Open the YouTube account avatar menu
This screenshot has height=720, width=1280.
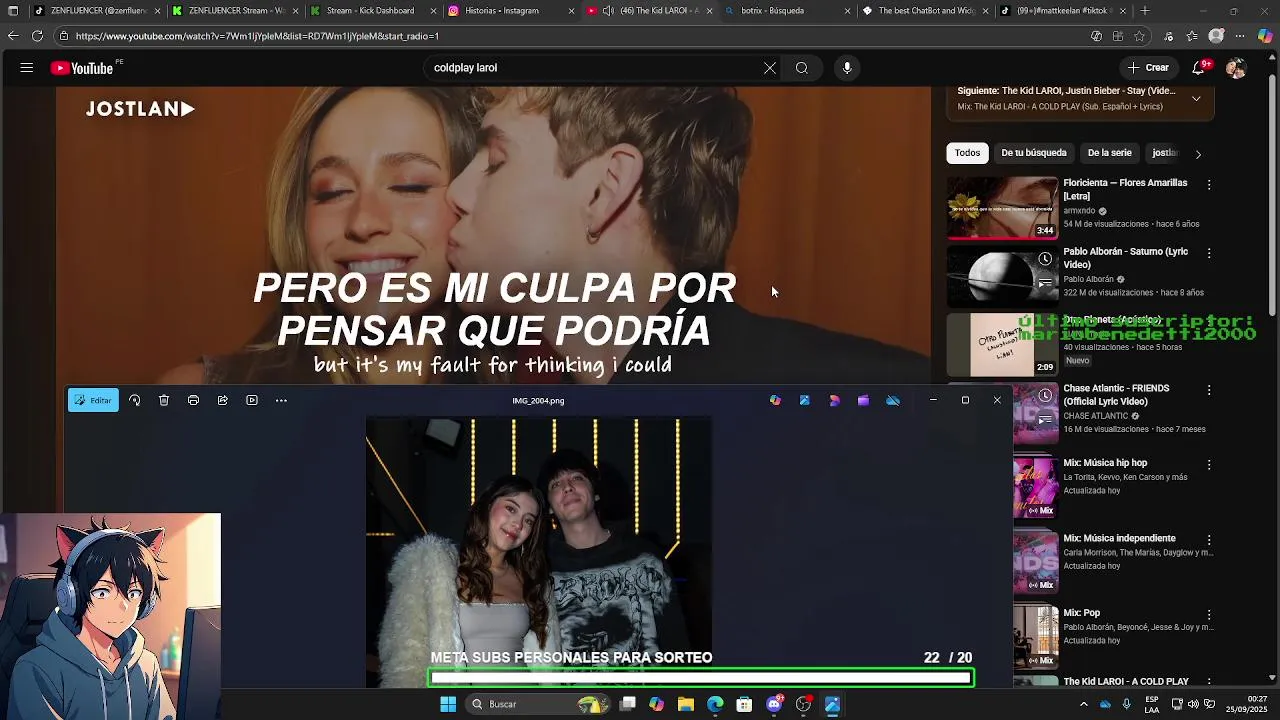[1236, 68]
